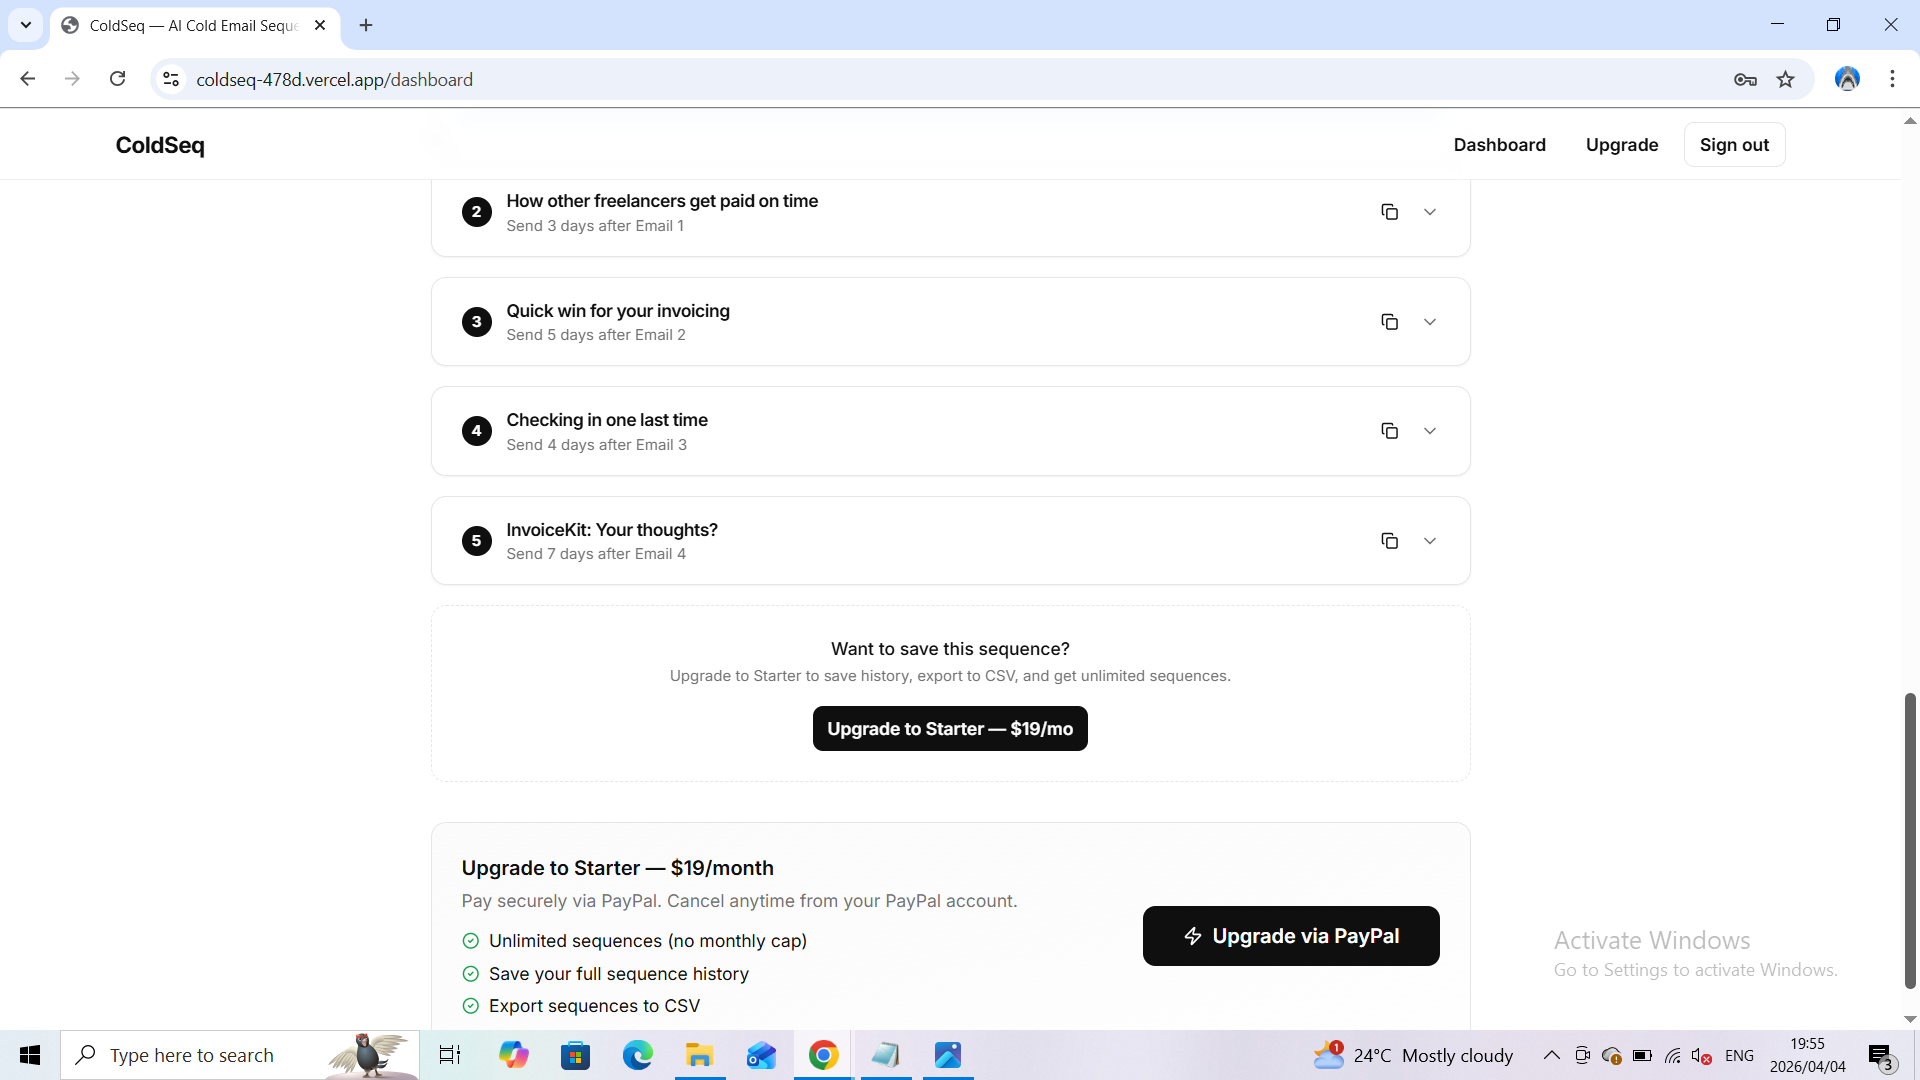
Task: Click the ColdSeq logo
Action: click(160, 145)
